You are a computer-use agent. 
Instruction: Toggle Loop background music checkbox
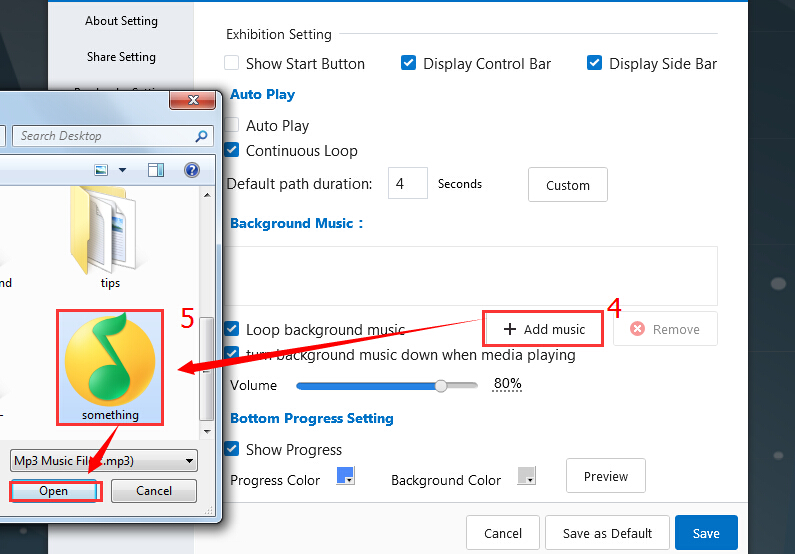pos(232,329)
